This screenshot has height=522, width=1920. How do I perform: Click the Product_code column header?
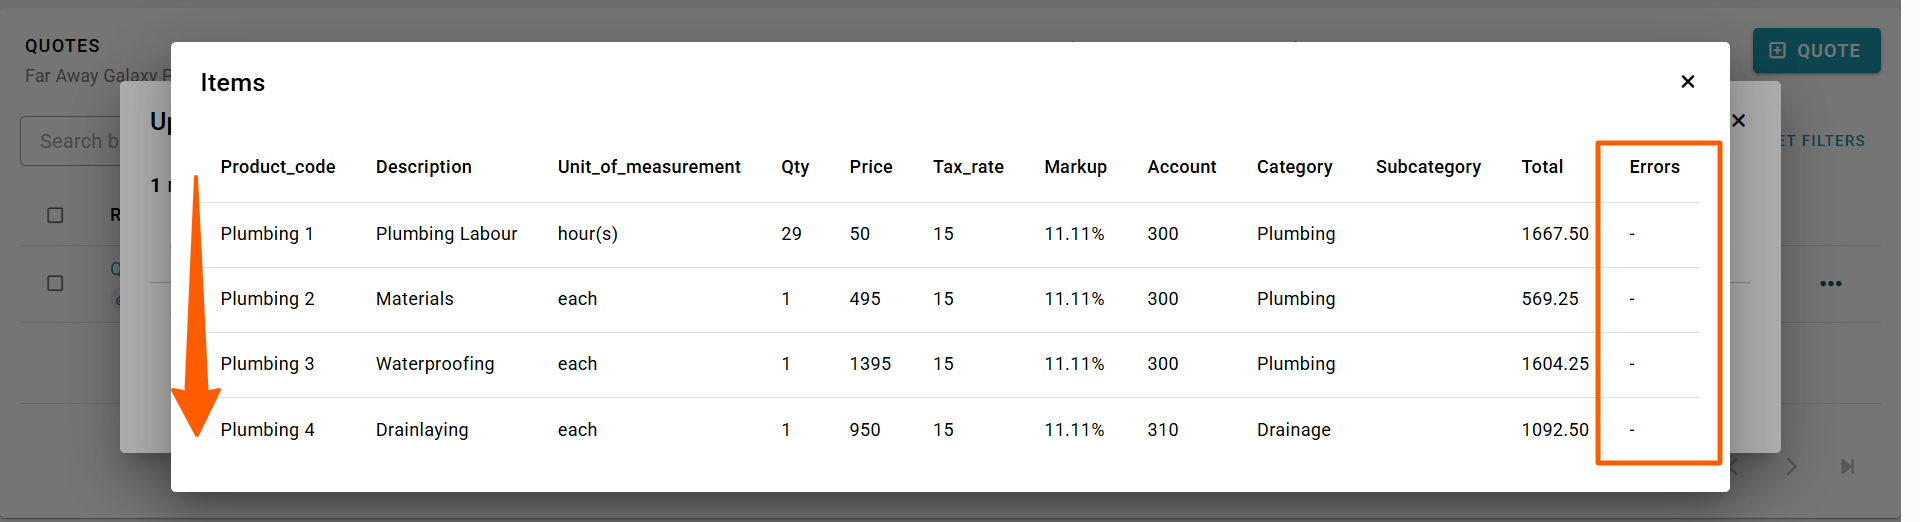point(278,167)
